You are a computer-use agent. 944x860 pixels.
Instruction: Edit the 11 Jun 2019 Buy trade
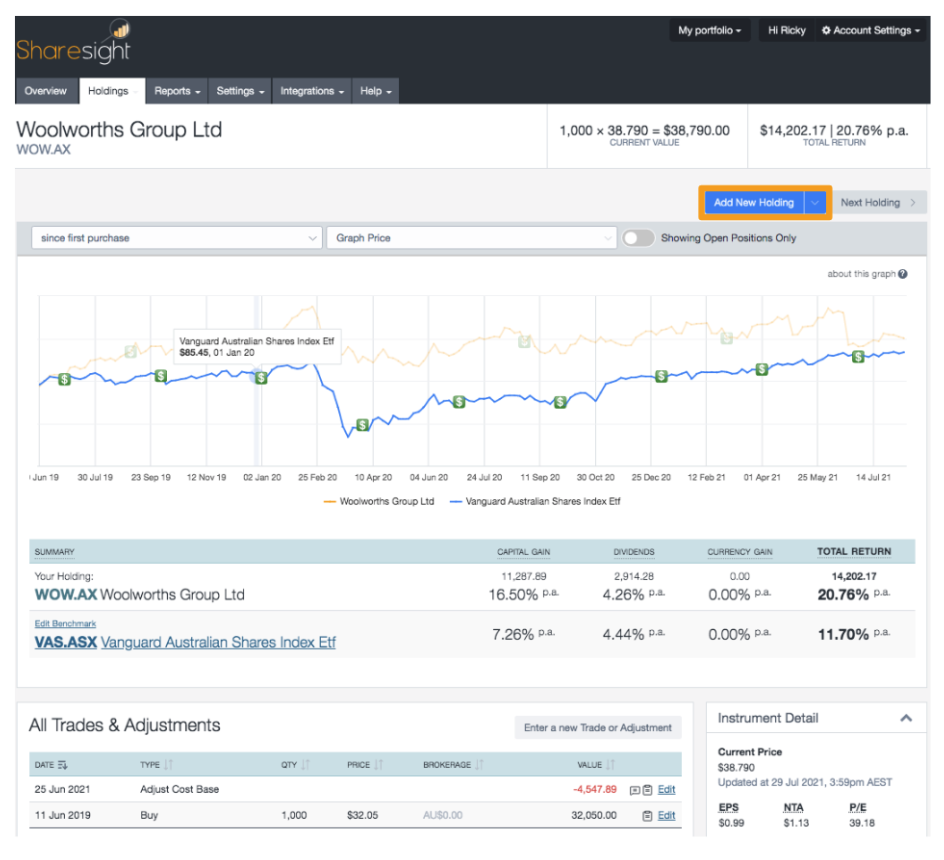(666, 815)
